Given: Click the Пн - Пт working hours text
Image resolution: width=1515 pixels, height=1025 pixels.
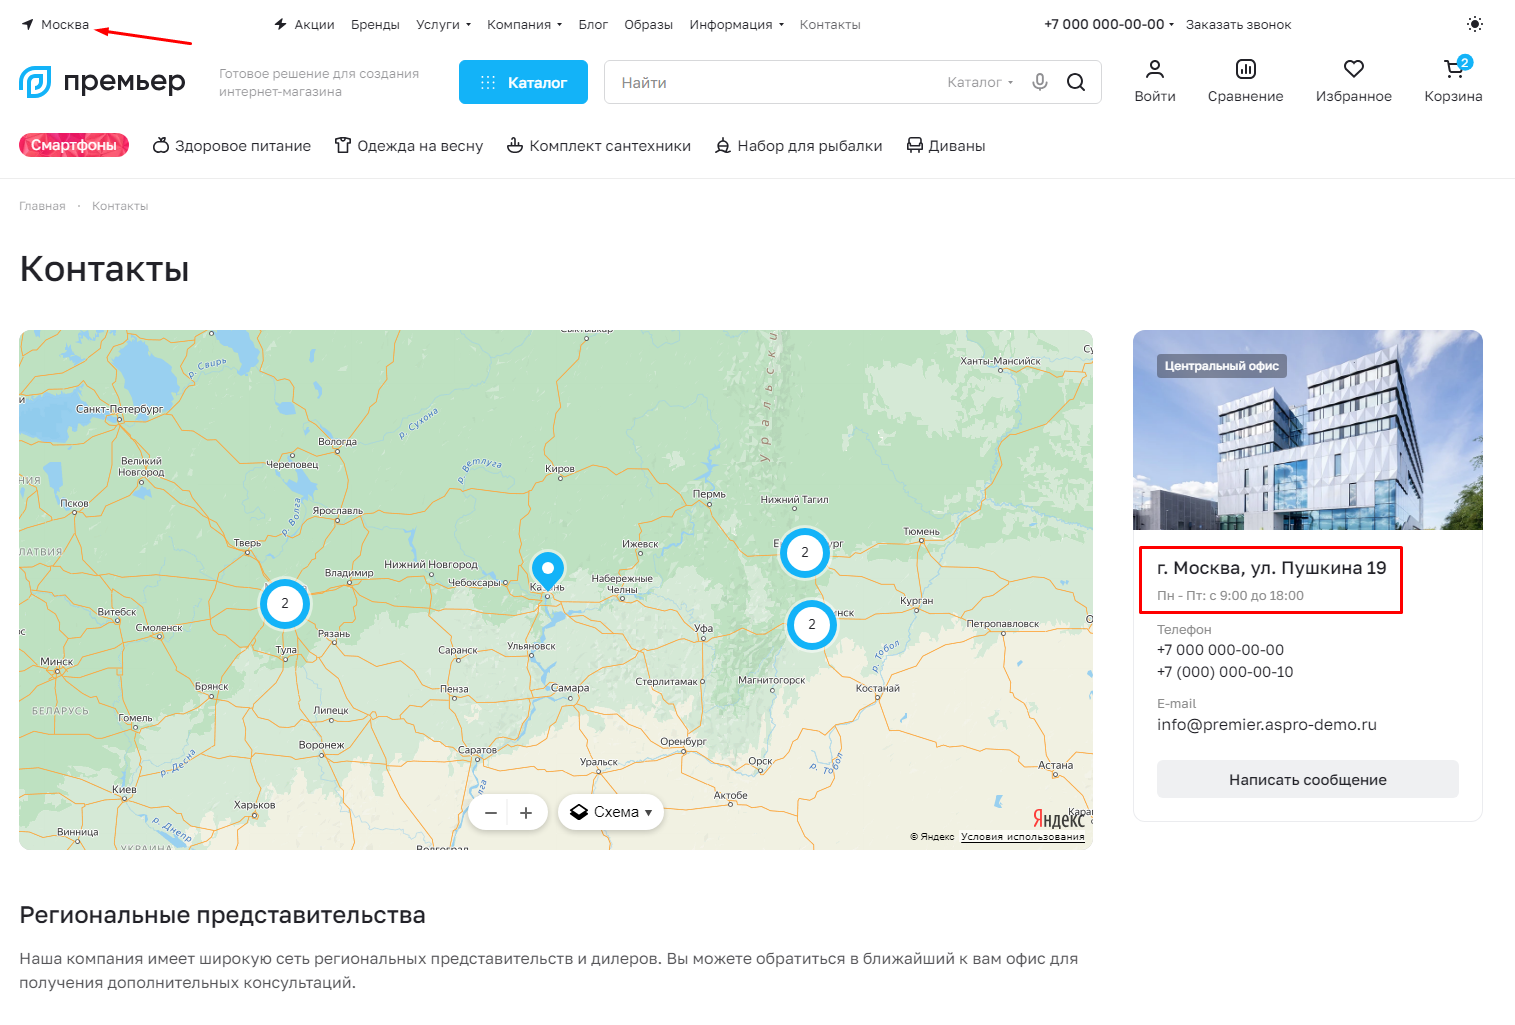Looking at the screenshot, I should (1230, 596).
